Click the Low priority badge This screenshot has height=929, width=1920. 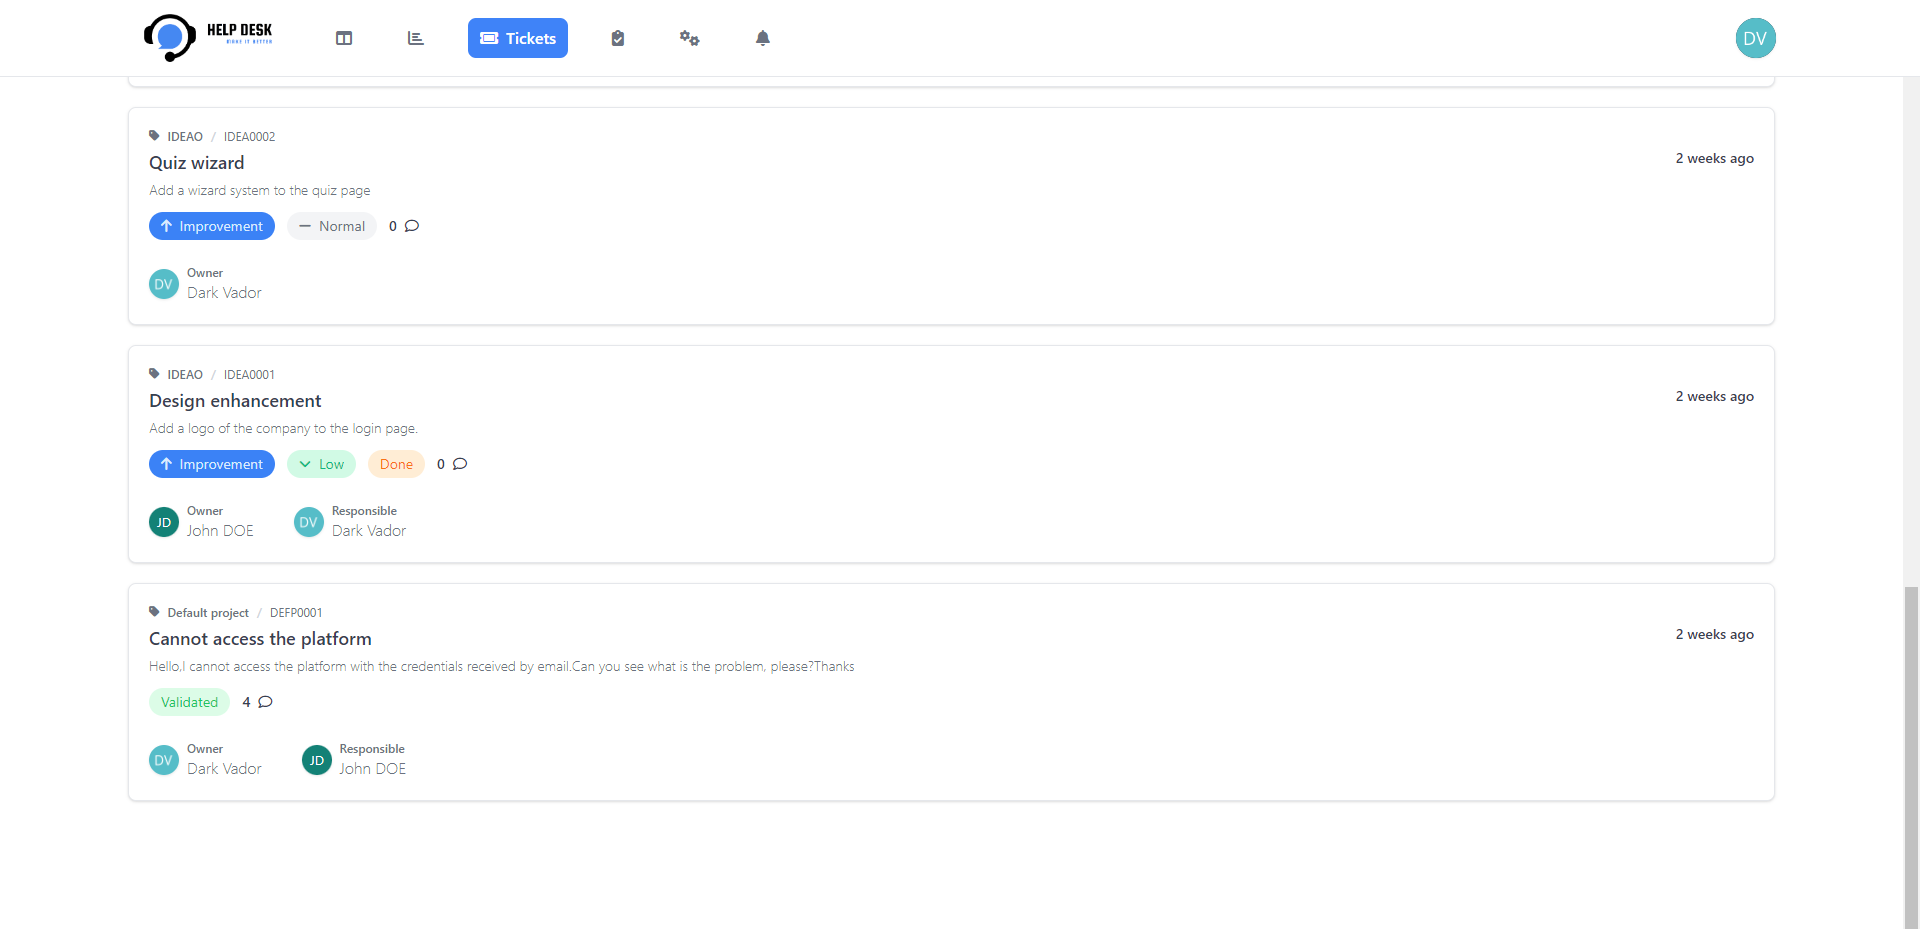coord(321,464)
